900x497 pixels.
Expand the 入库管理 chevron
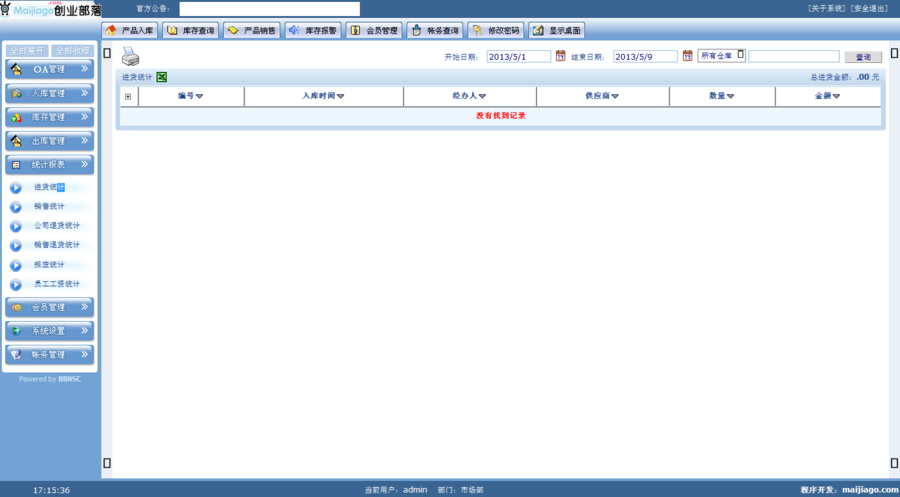click(84, 92)
